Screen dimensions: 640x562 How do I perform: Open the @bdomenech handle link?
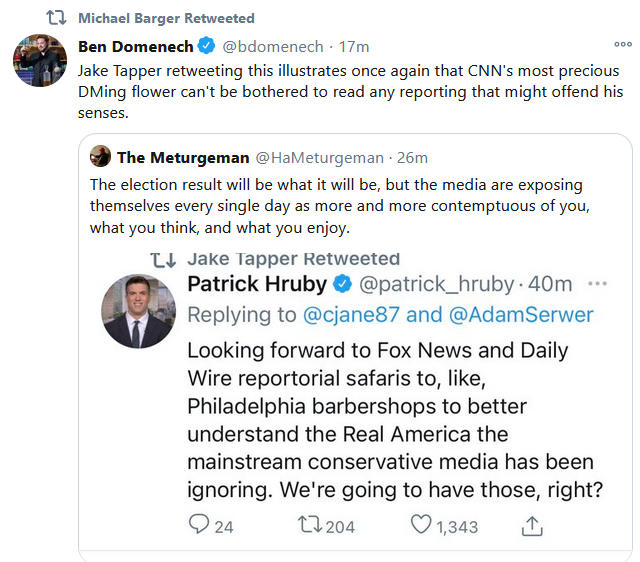tap(275, 46)
